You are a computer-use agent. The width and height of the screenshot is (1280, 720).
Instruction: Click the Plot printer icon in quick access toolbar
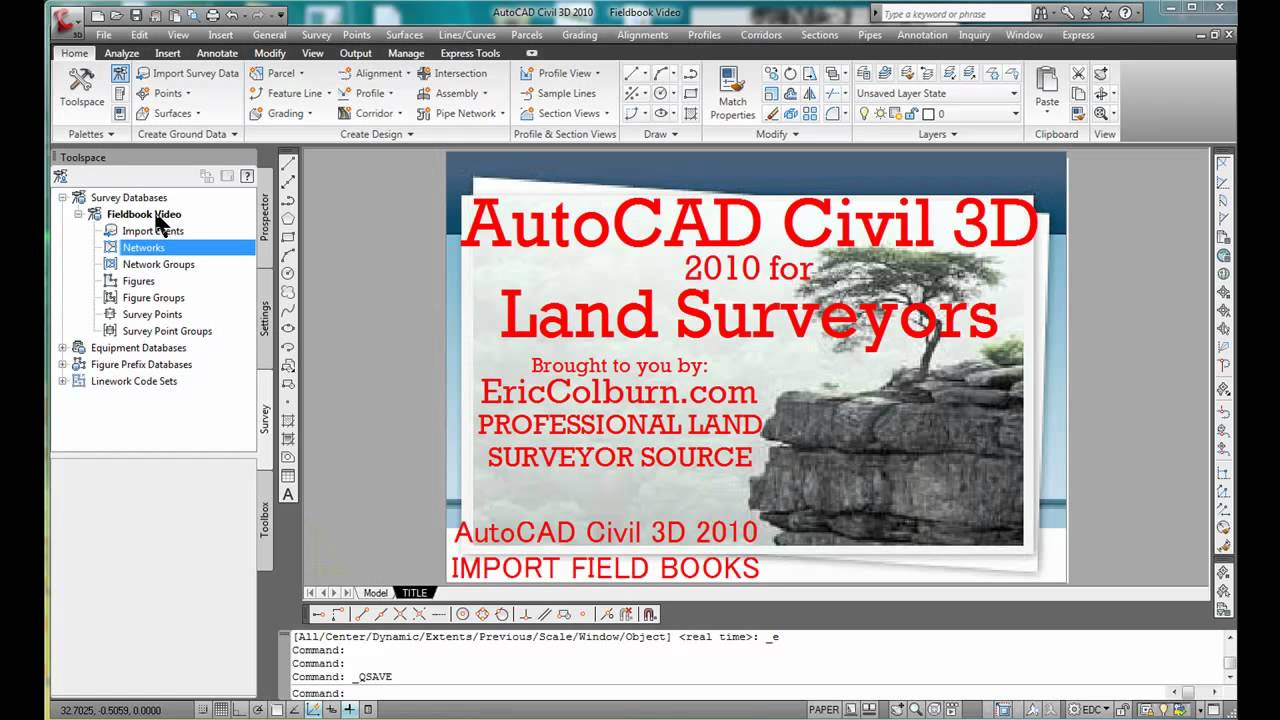[x=212, y=15]
